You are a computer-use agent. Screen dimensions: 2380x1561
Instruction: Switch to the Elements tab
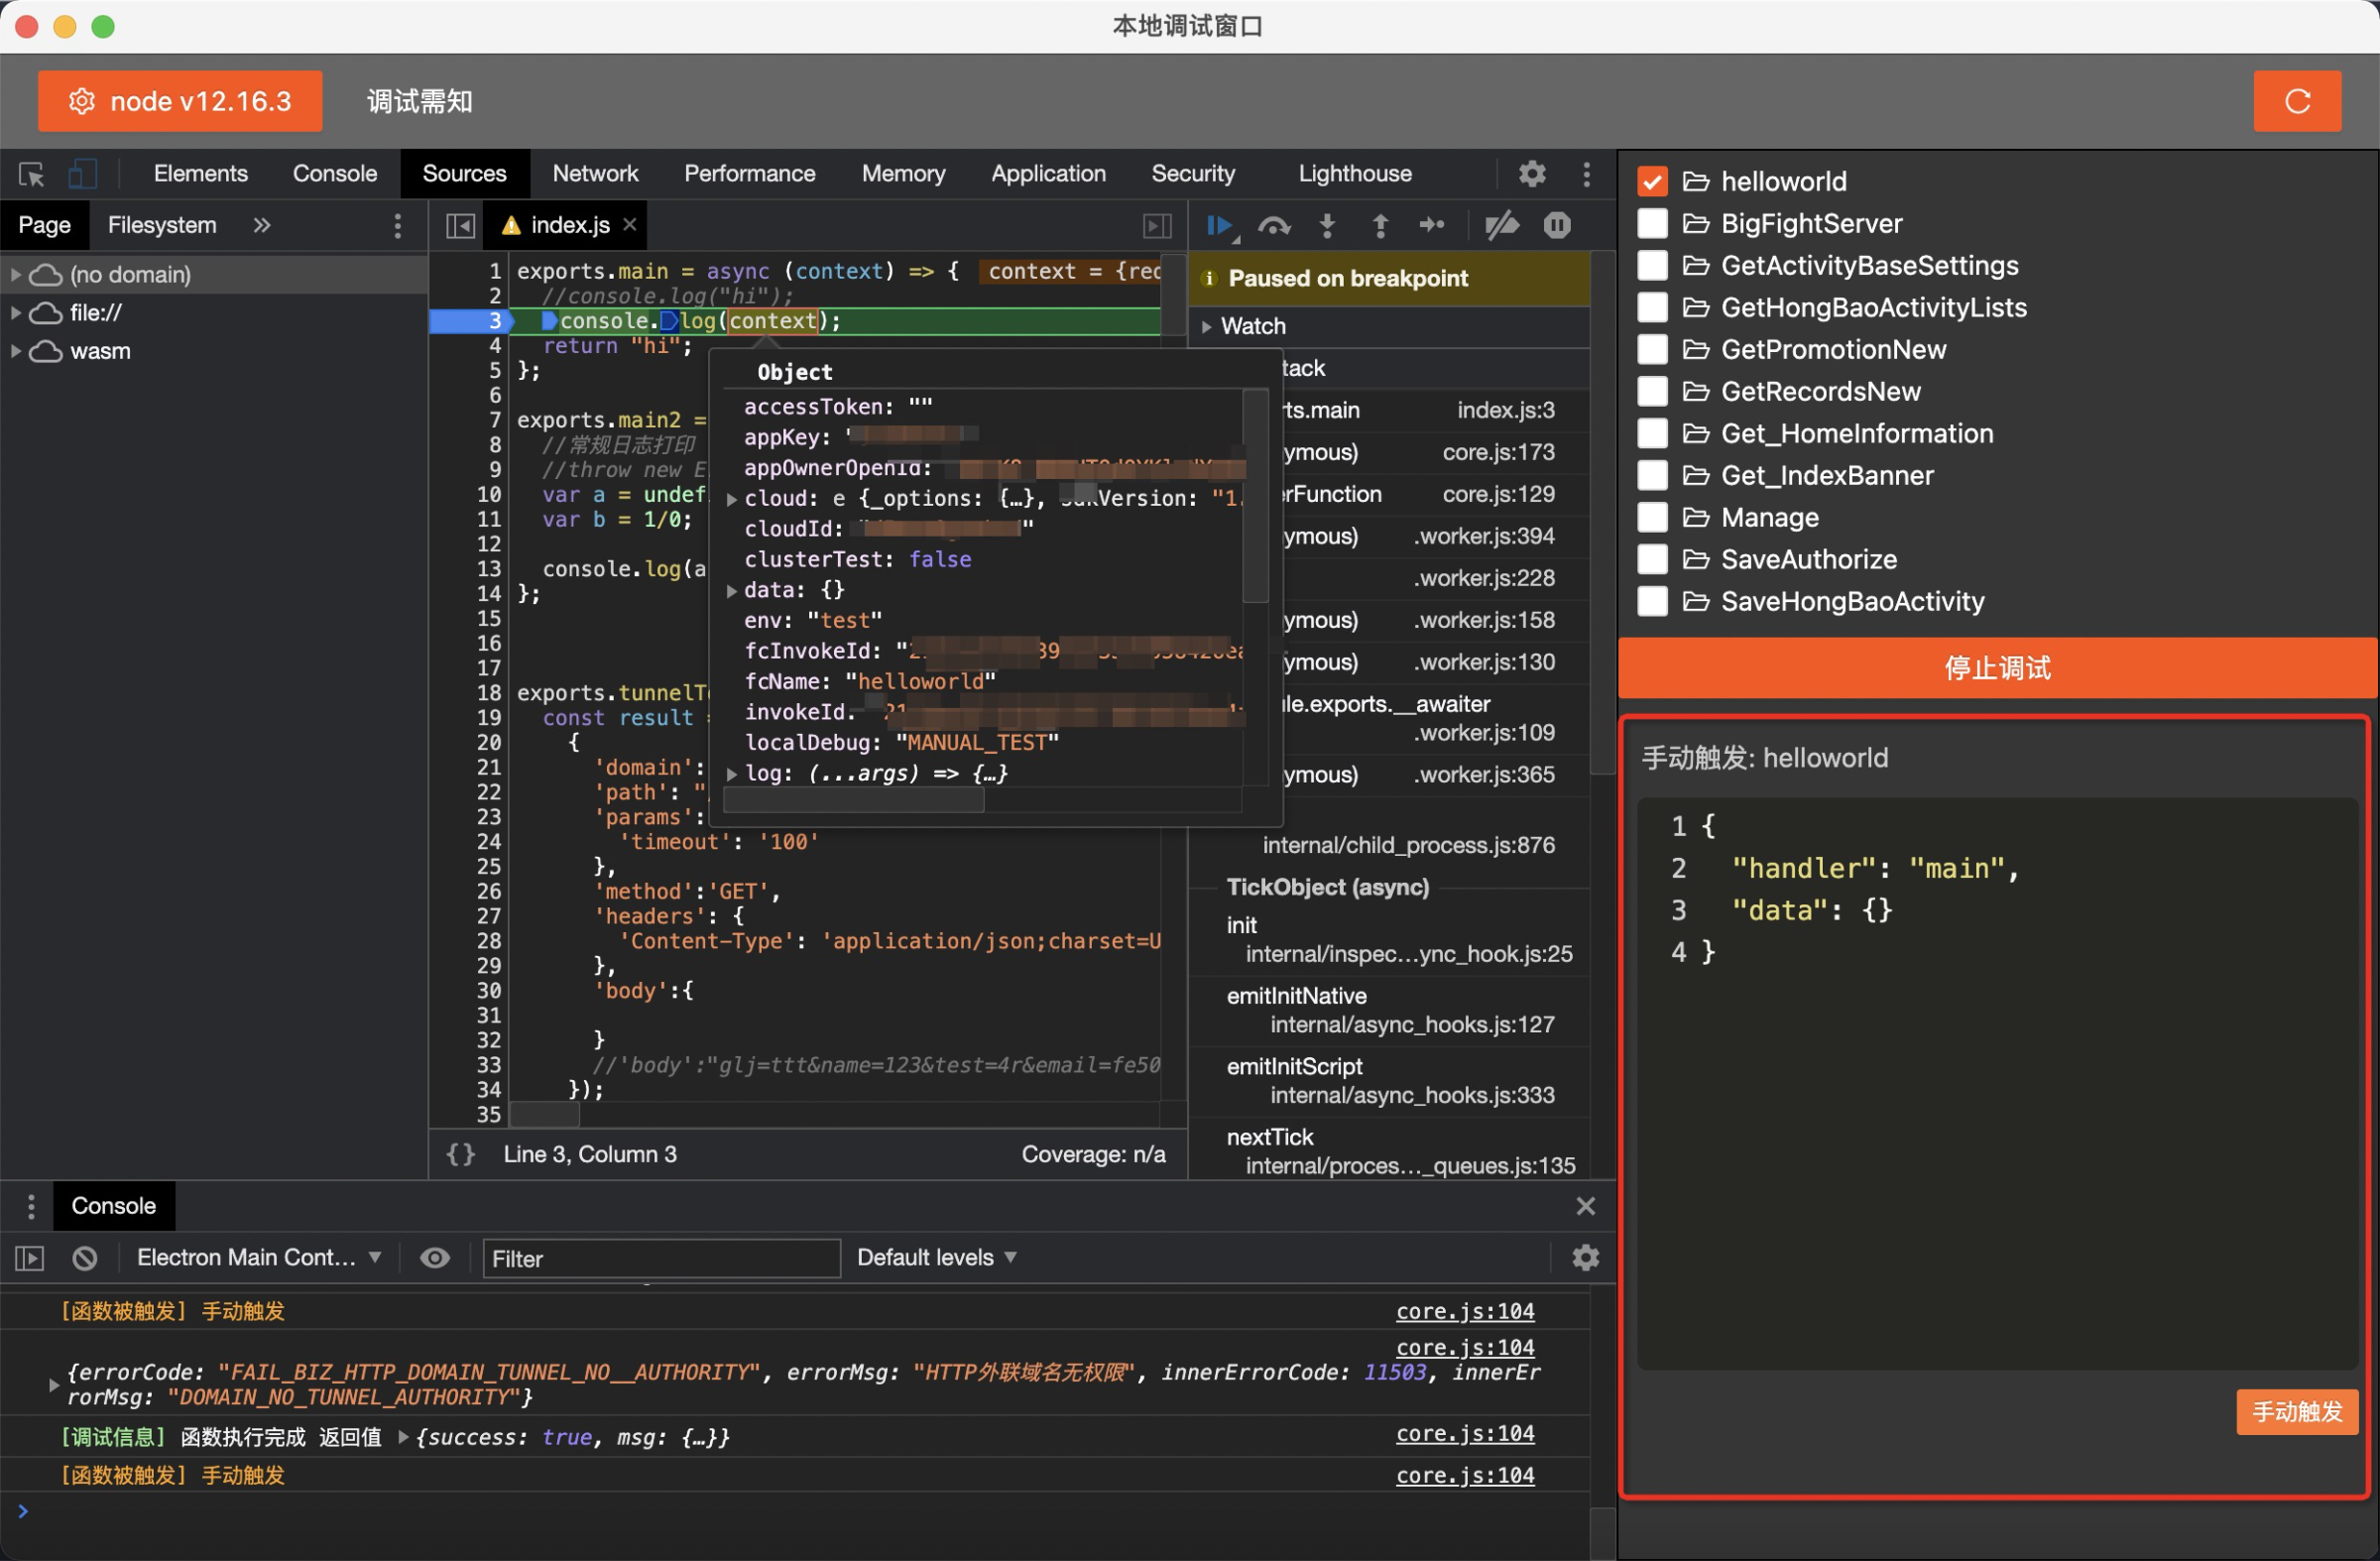click(x=200, y=174)
